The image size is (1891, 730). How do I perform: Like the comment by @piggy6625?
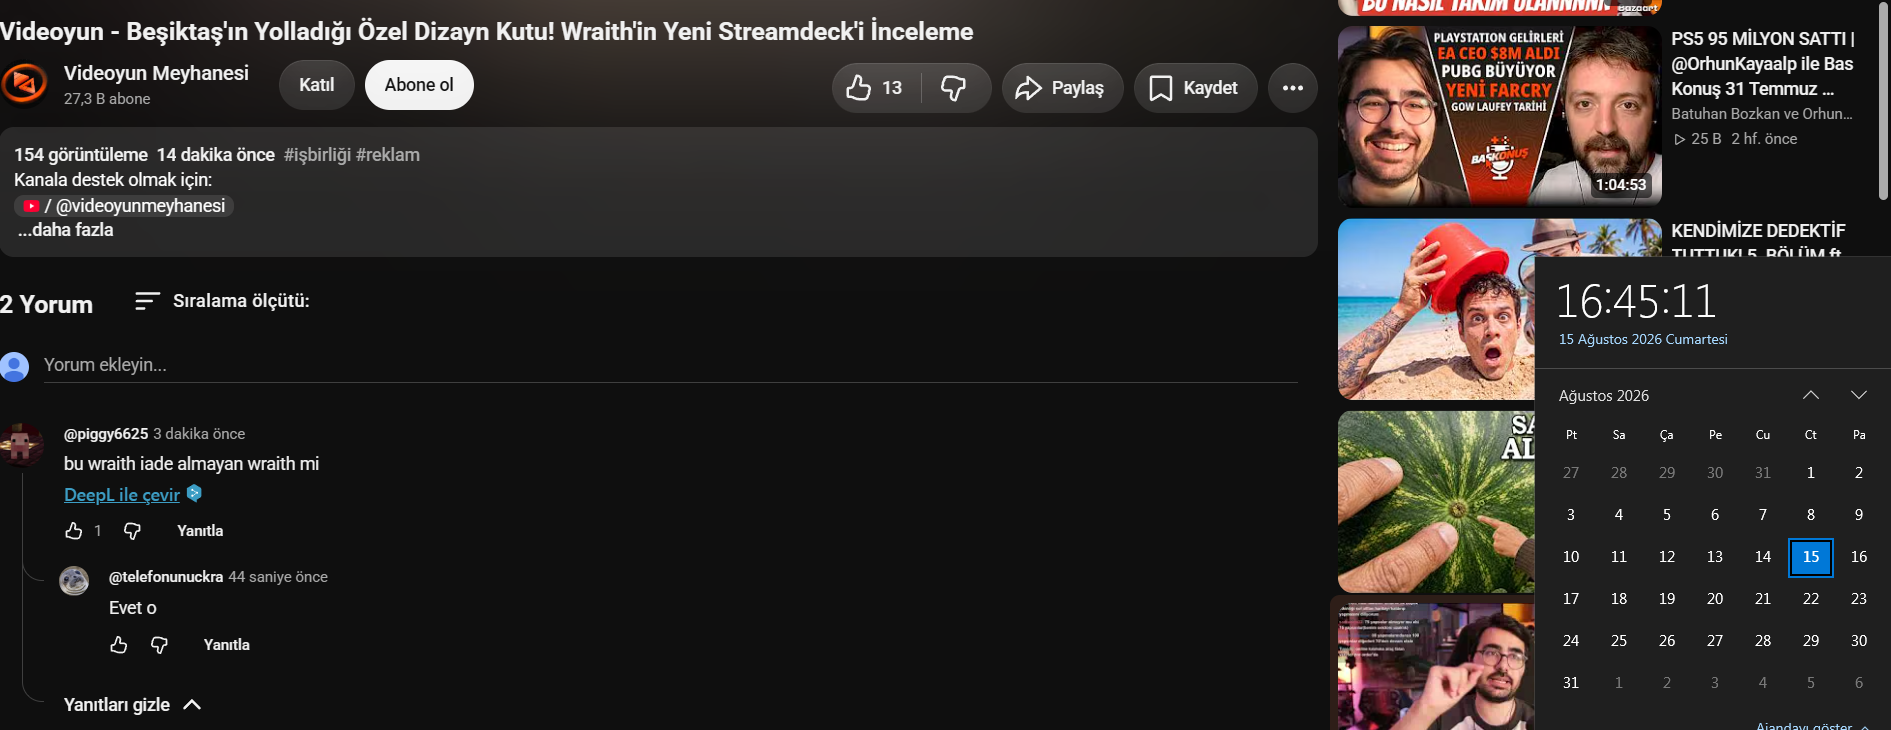click(74, 531)
